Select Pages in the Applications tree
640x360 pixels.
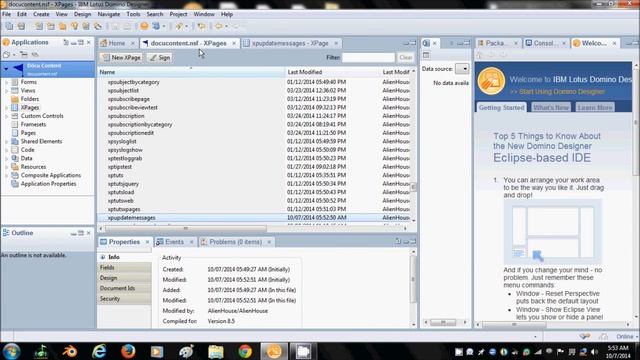coord(28,133)
